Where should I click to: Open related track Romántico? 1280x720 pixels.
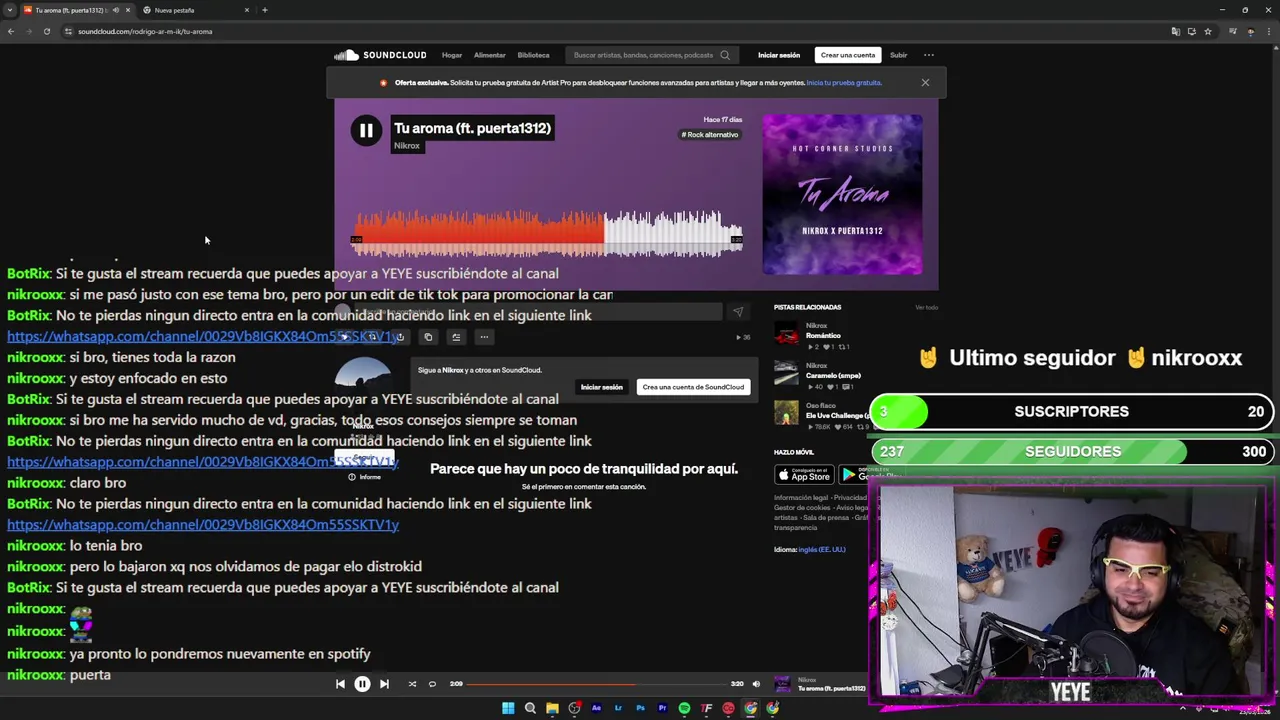tap(823, 336)
